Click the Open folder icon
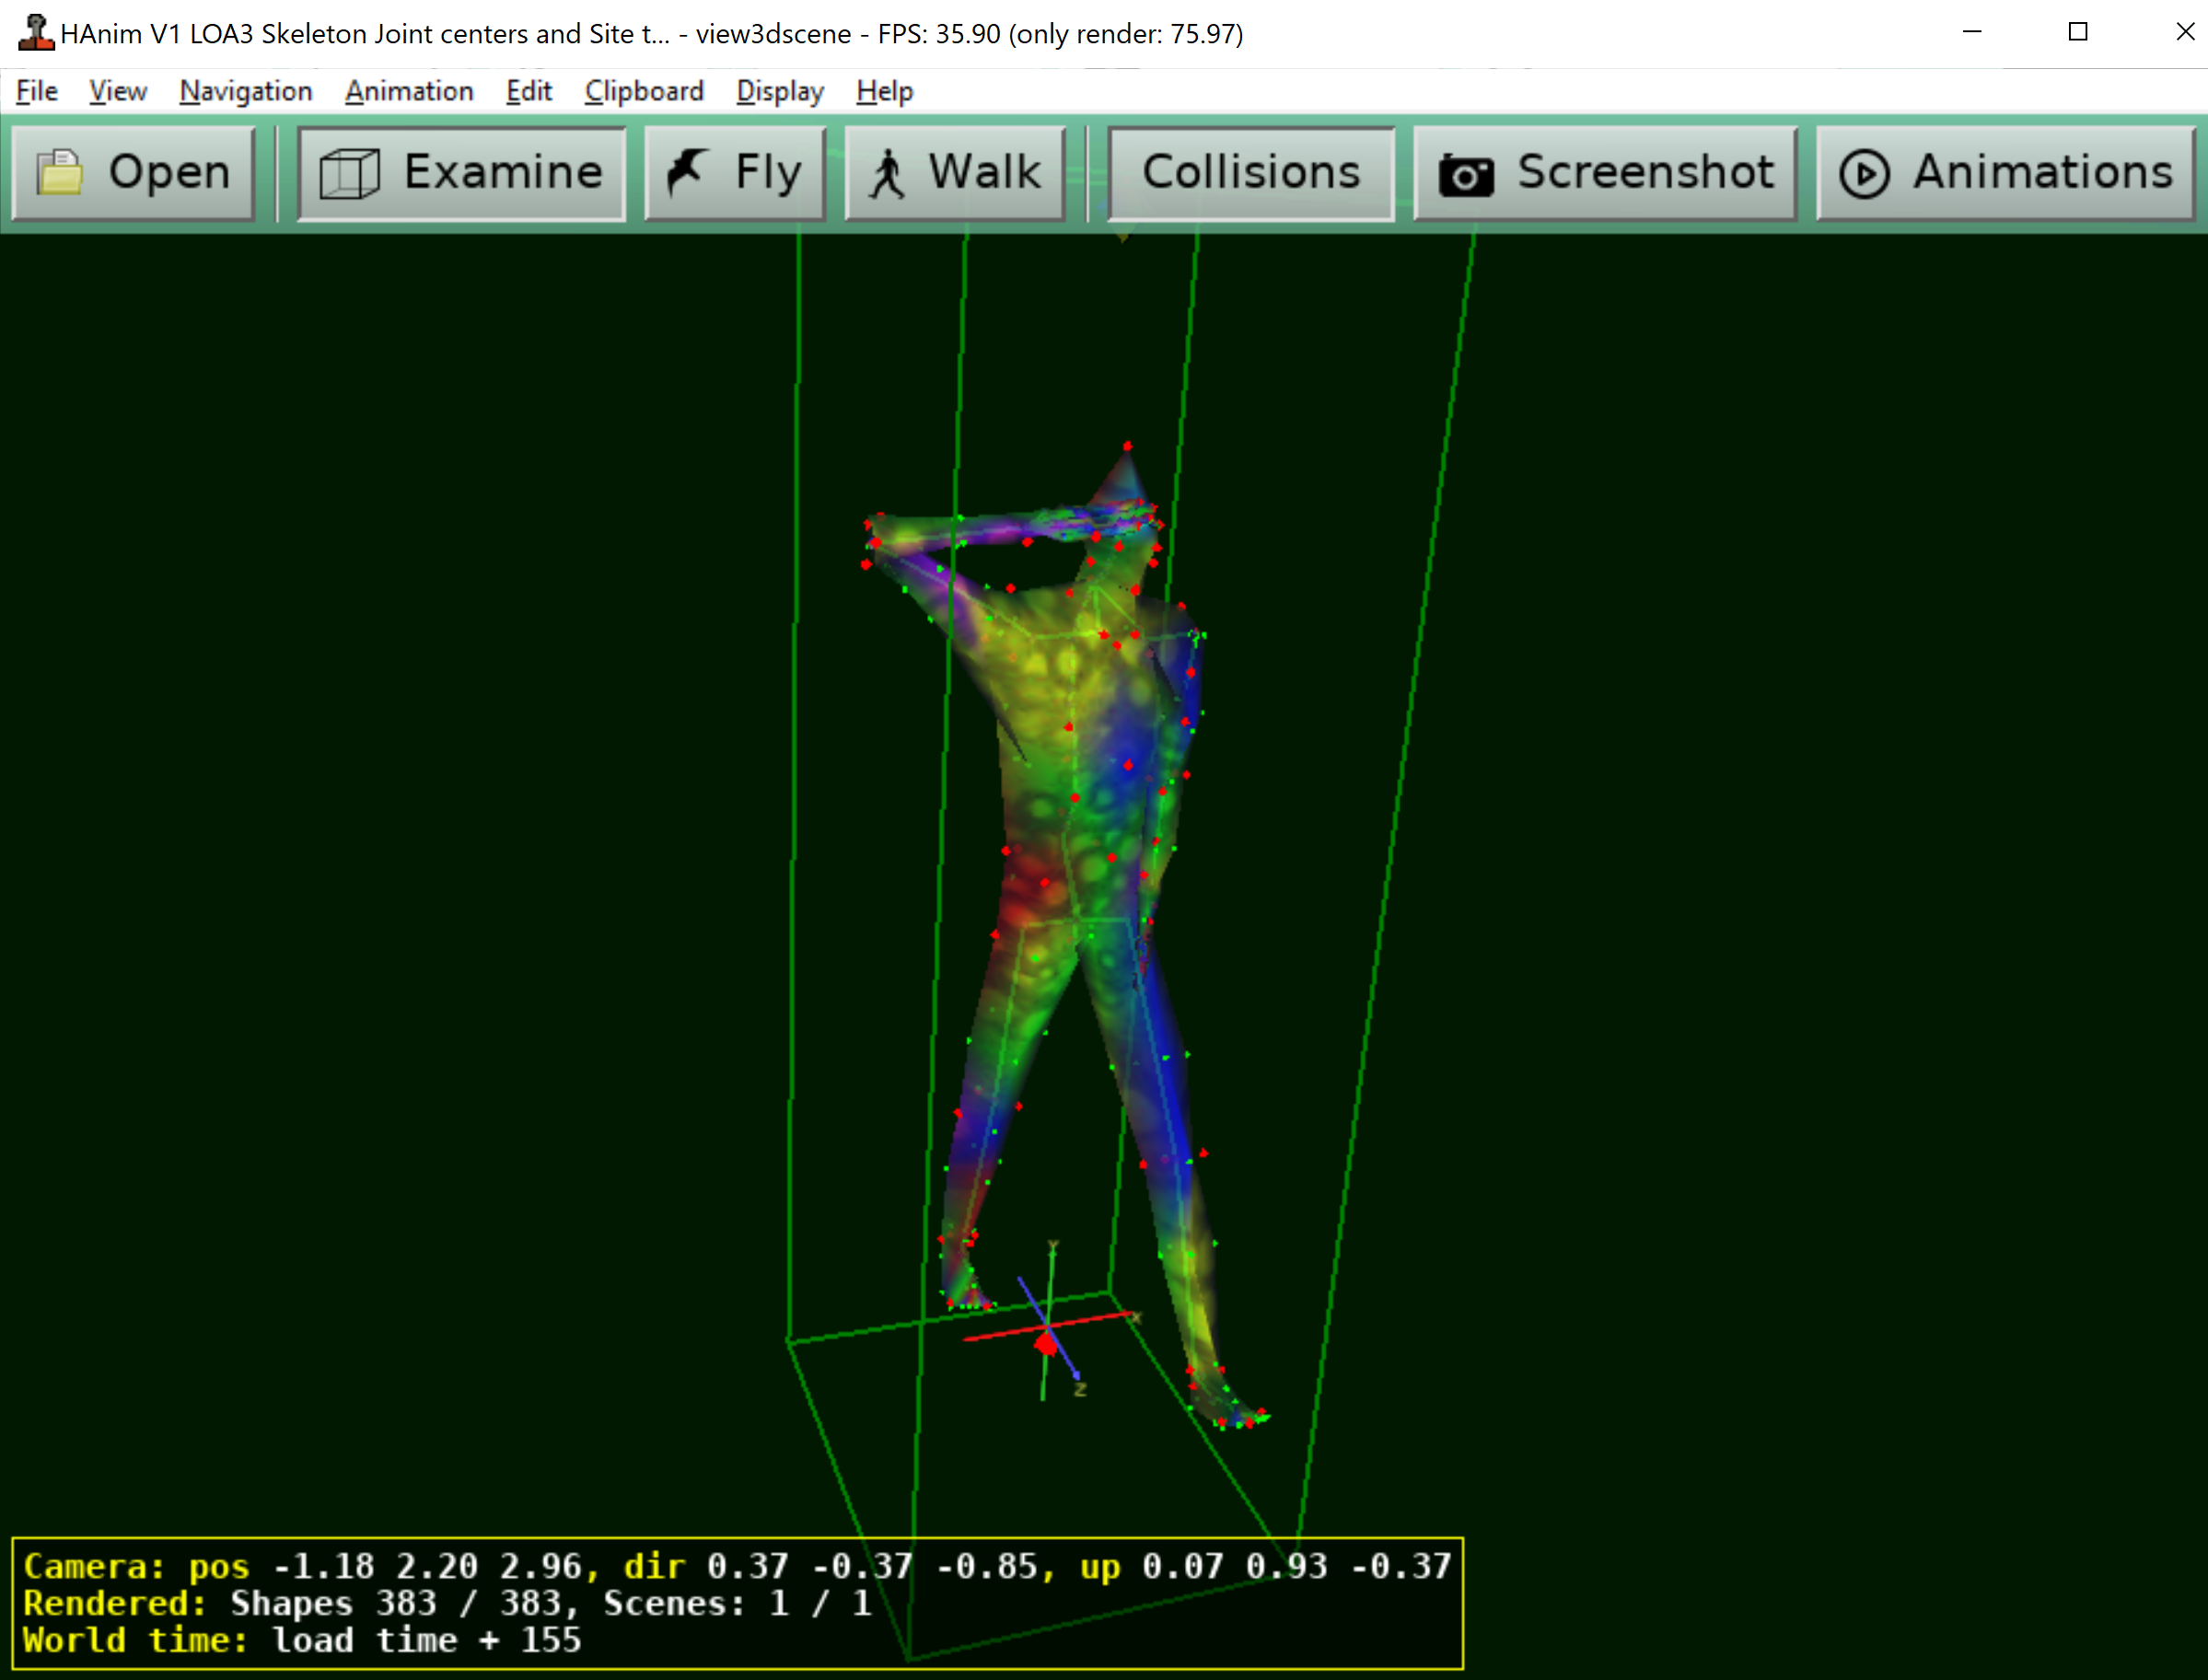The height and width of the screenshot is (1680, 2208). coord(60,172)
